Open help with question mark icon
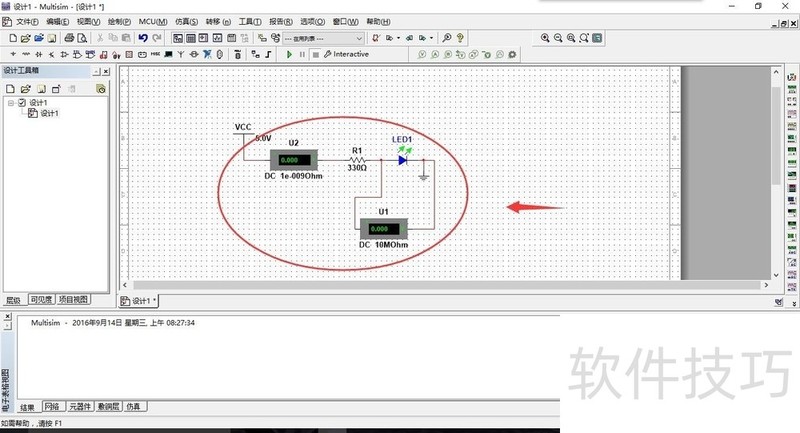Viewport: 800px width, 433px height. 460,38
